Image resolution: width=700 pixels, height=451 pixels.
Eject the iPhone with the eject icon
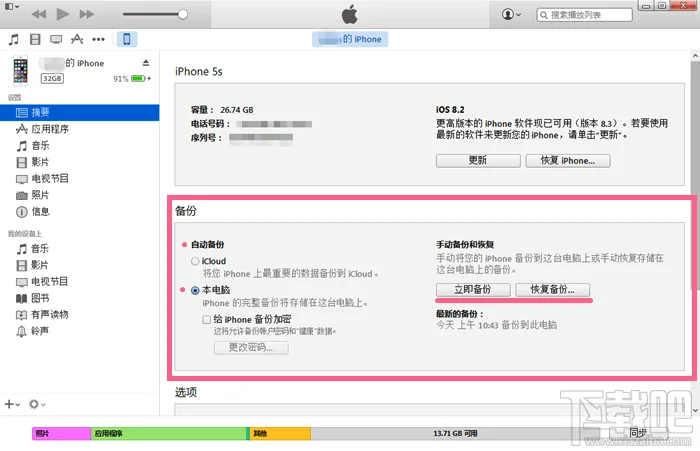pos(146,63)
